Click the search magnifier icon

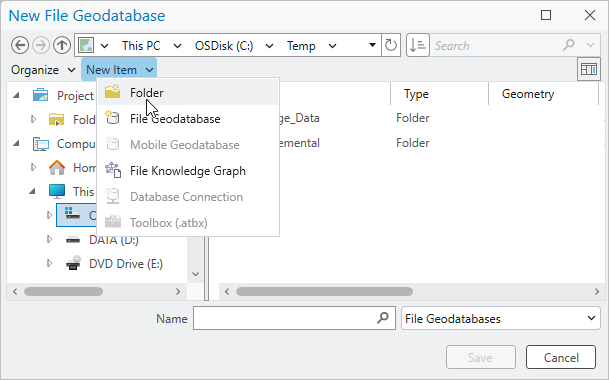(569, 45)
